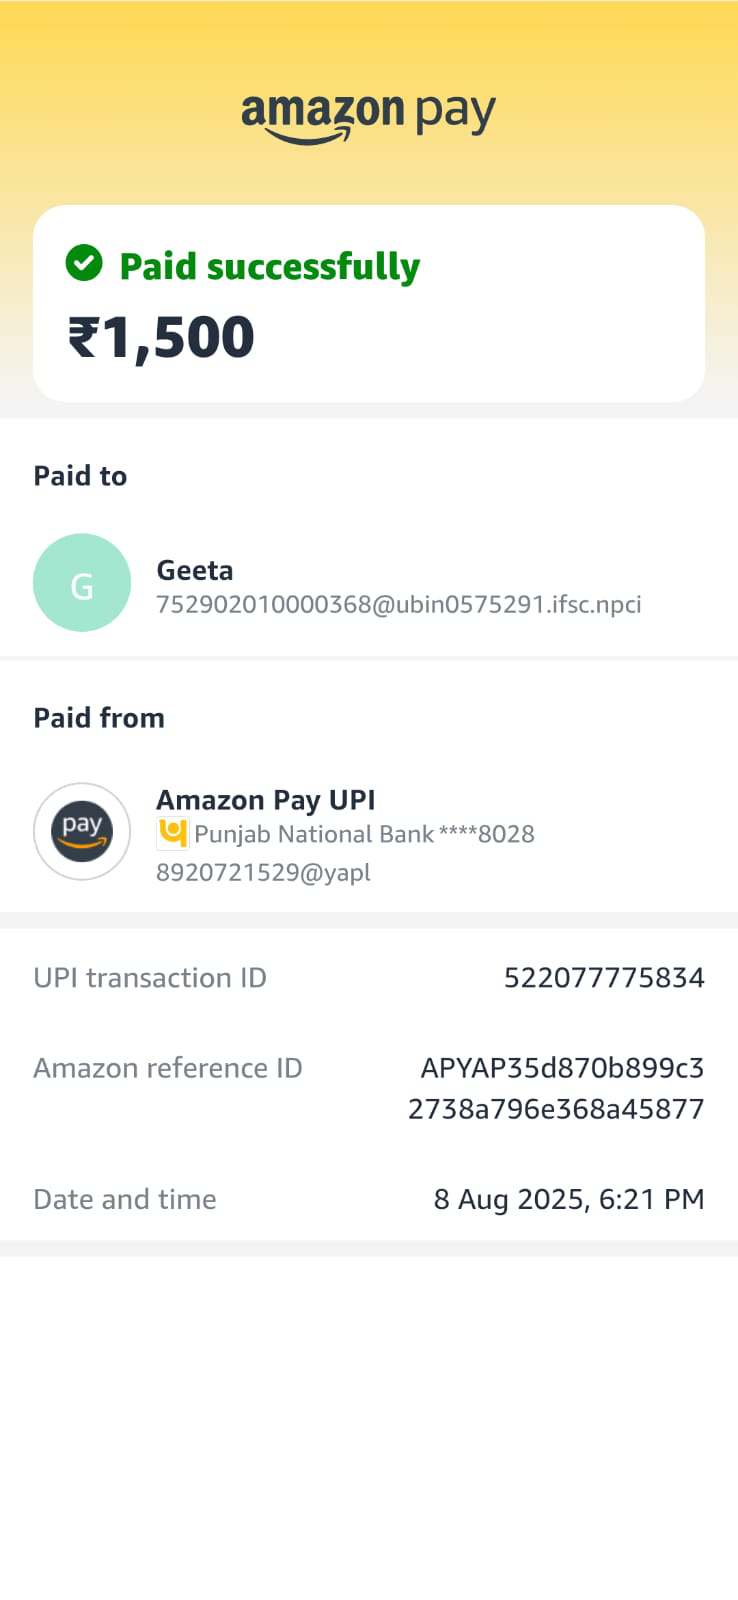
Task: Click the "Paid successfully" status text
Action: pyautogui.click(x=269, y=266)
